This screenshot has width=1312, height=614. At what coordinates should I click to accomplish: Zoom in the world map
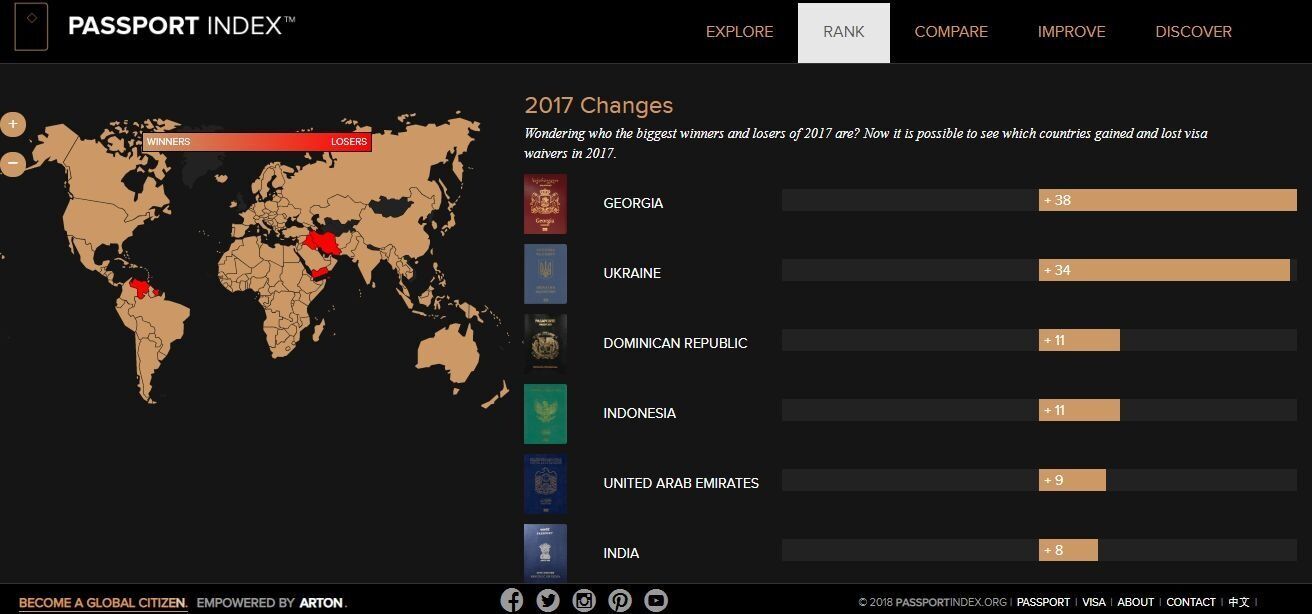(12, 125)
